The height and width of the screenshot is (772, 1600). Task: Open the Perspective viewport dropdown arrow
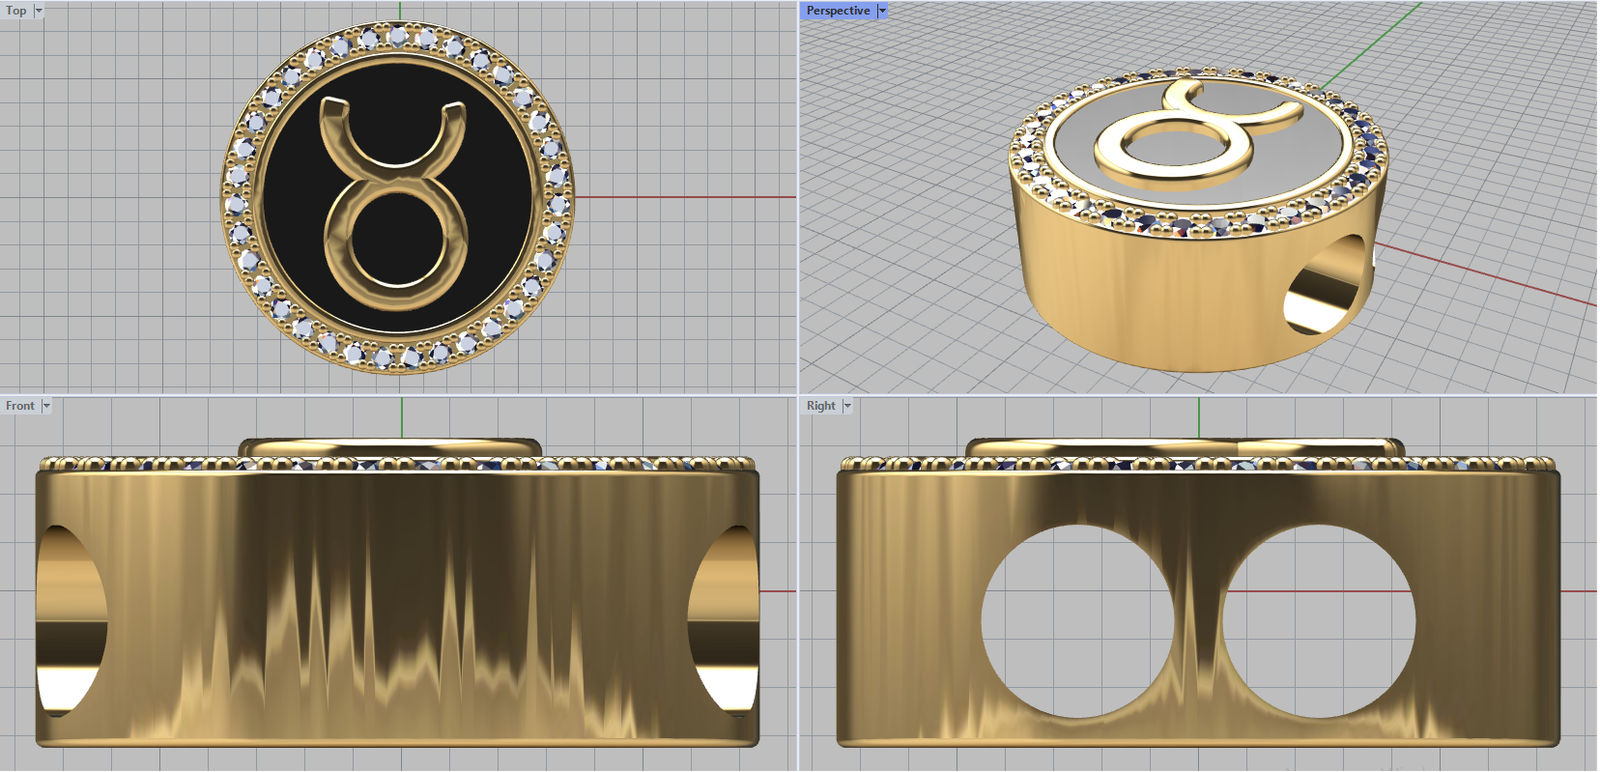tap(882, 11)
